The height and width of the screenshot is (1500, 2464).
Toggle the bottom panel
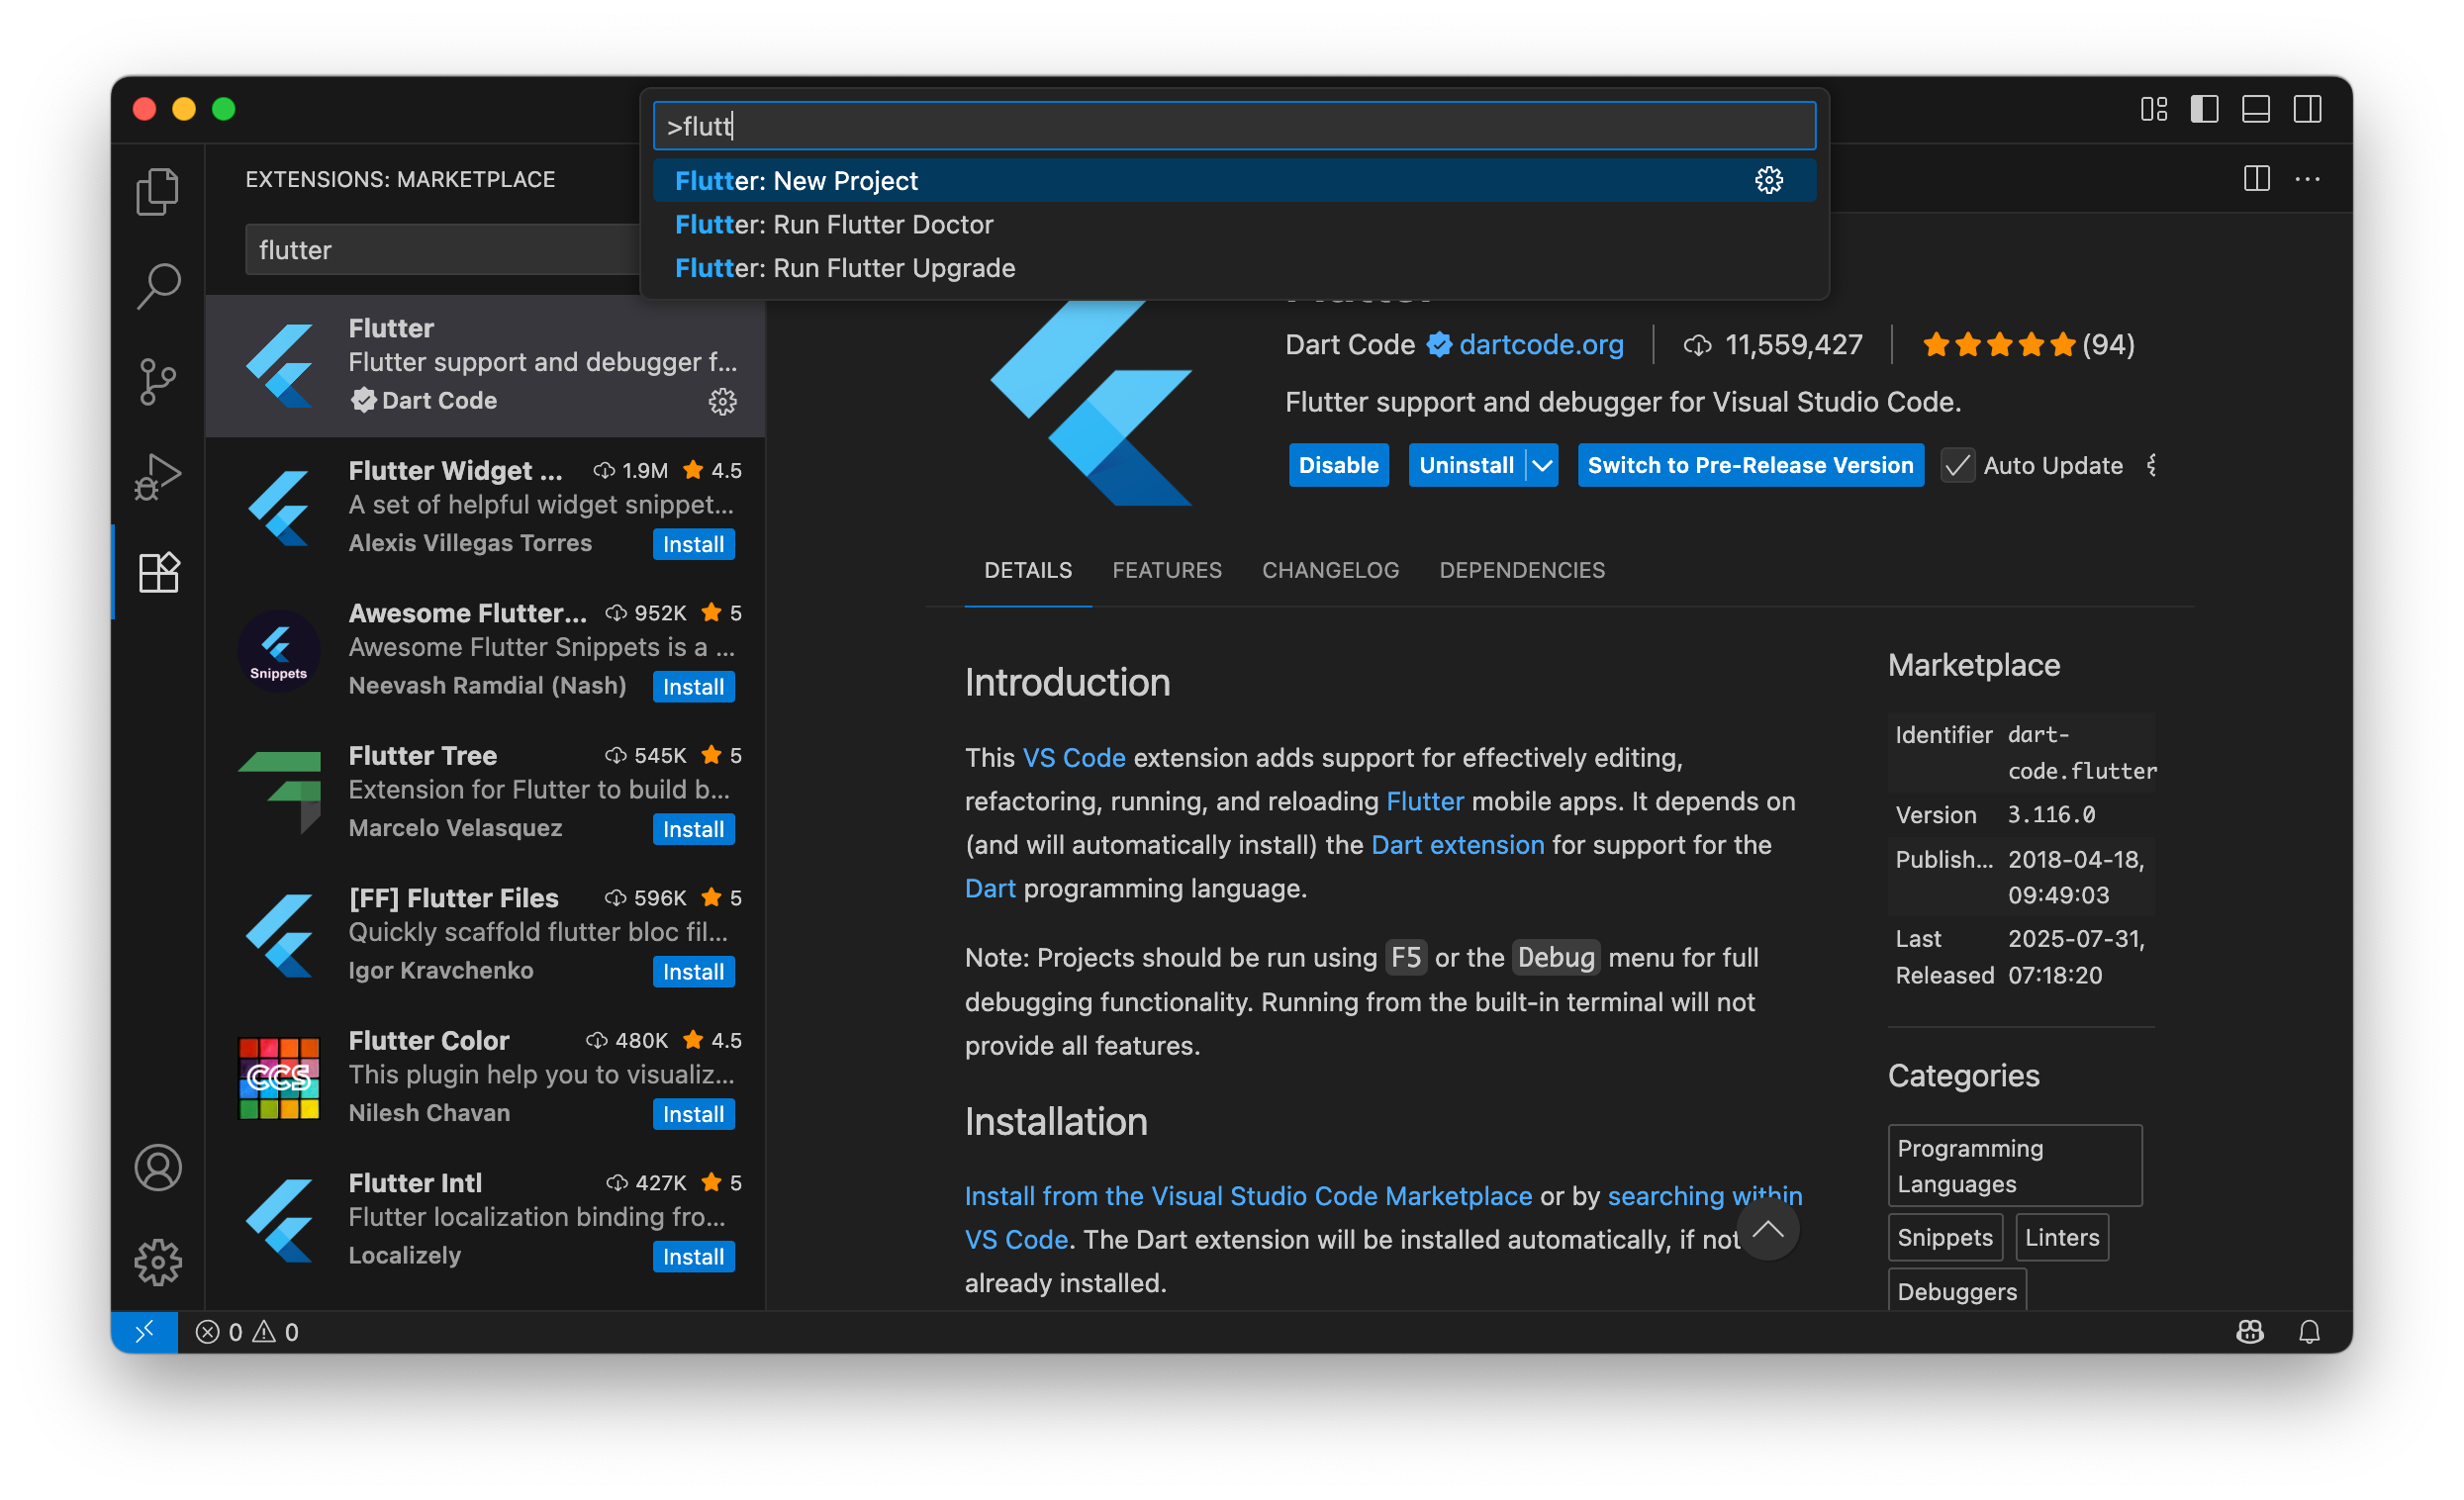coord(2255,109)
